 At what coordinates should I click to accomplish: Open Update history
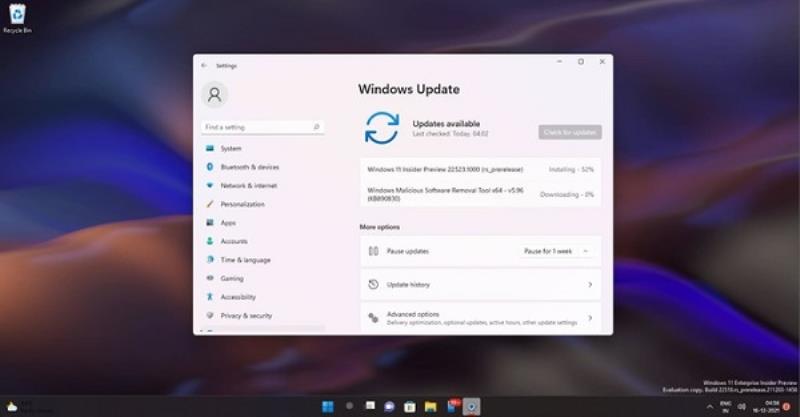pyautogui.click(x=481, y=285)
